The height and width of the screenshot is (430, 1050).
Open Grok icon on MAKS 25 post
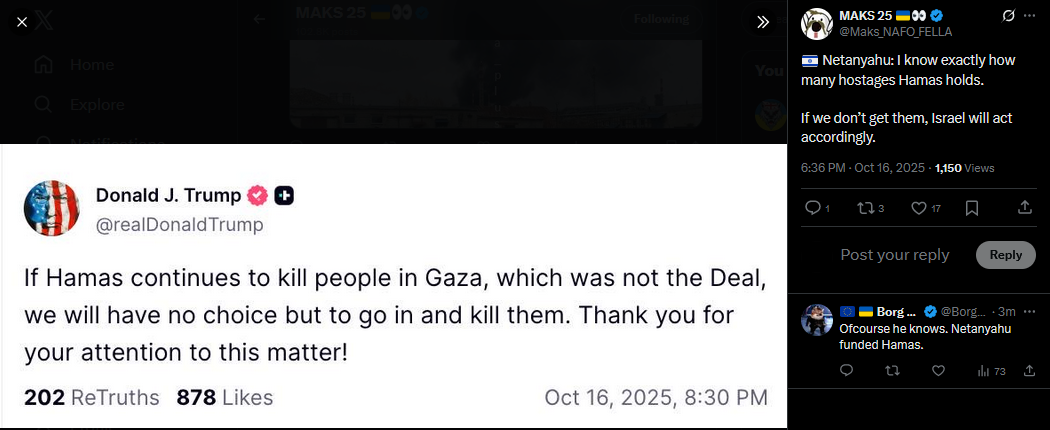coord(1008,17)
